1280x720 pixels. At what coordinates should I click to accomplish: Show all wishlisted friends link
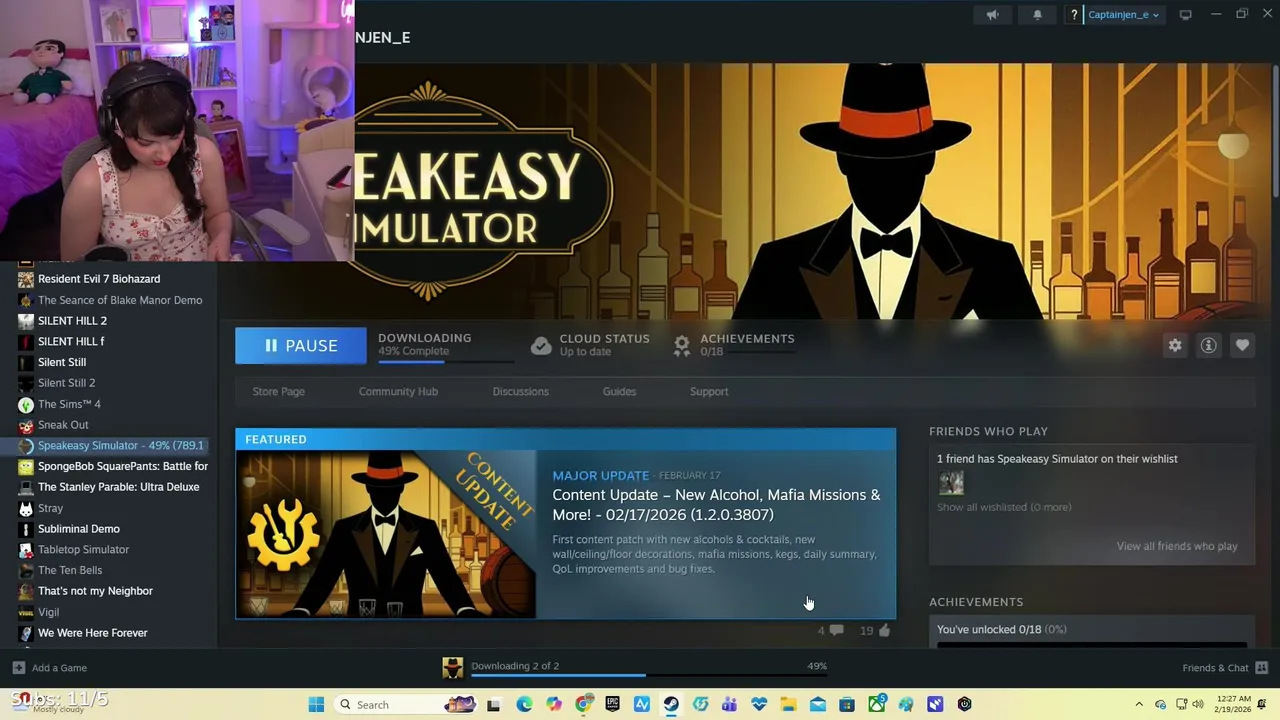click(x=1004, y=507)
